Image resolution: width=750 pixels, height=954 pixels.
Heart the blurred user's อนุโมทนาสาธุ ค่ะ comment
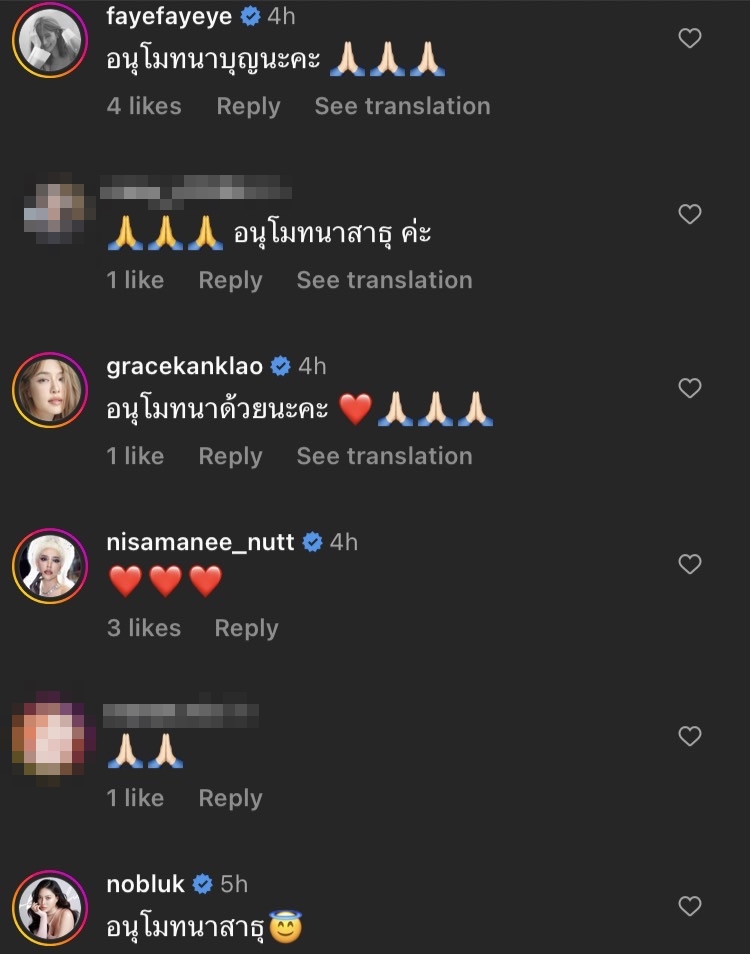coord(690,214)
